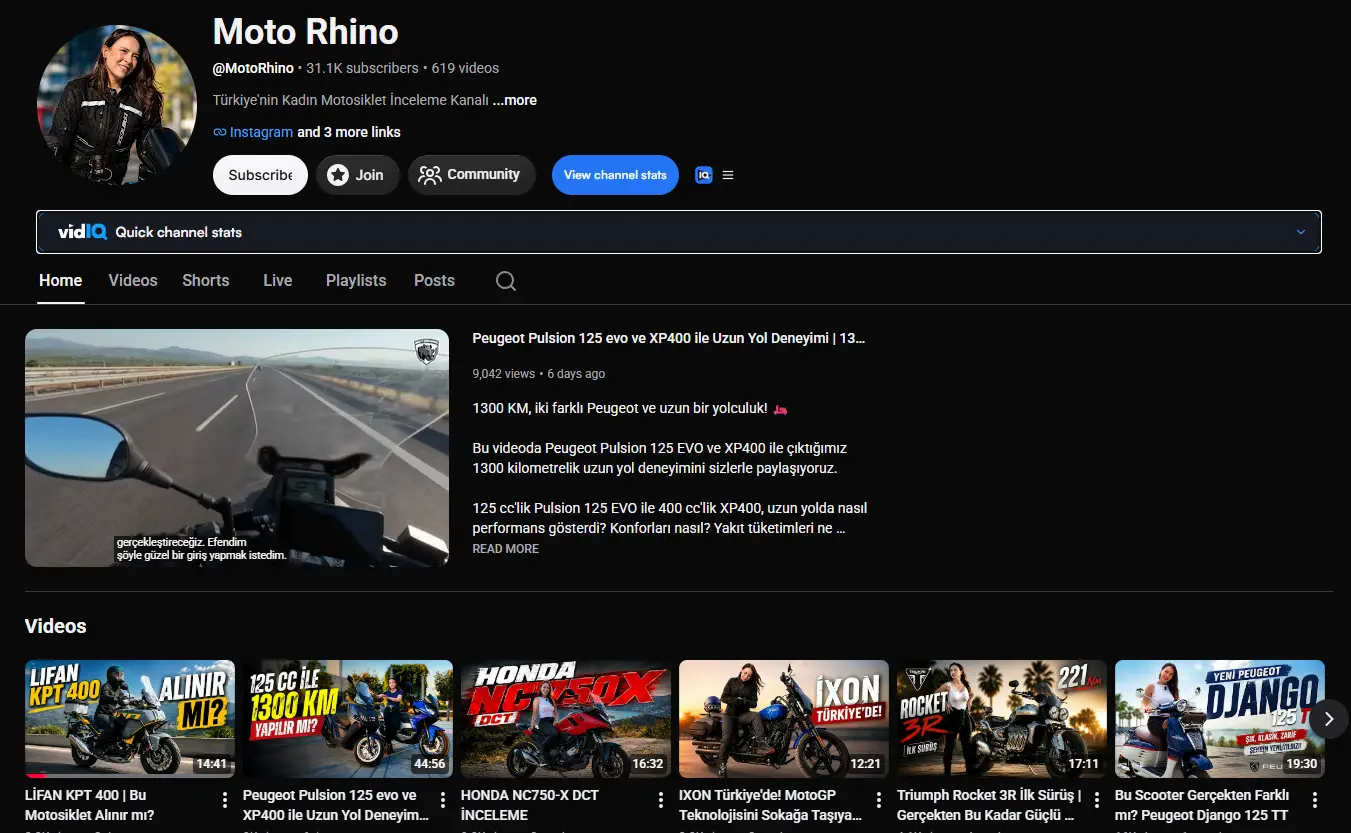Open options for Peugeot Pulsion 125 evo video
Screen dimensions: 1351x833
442,800
